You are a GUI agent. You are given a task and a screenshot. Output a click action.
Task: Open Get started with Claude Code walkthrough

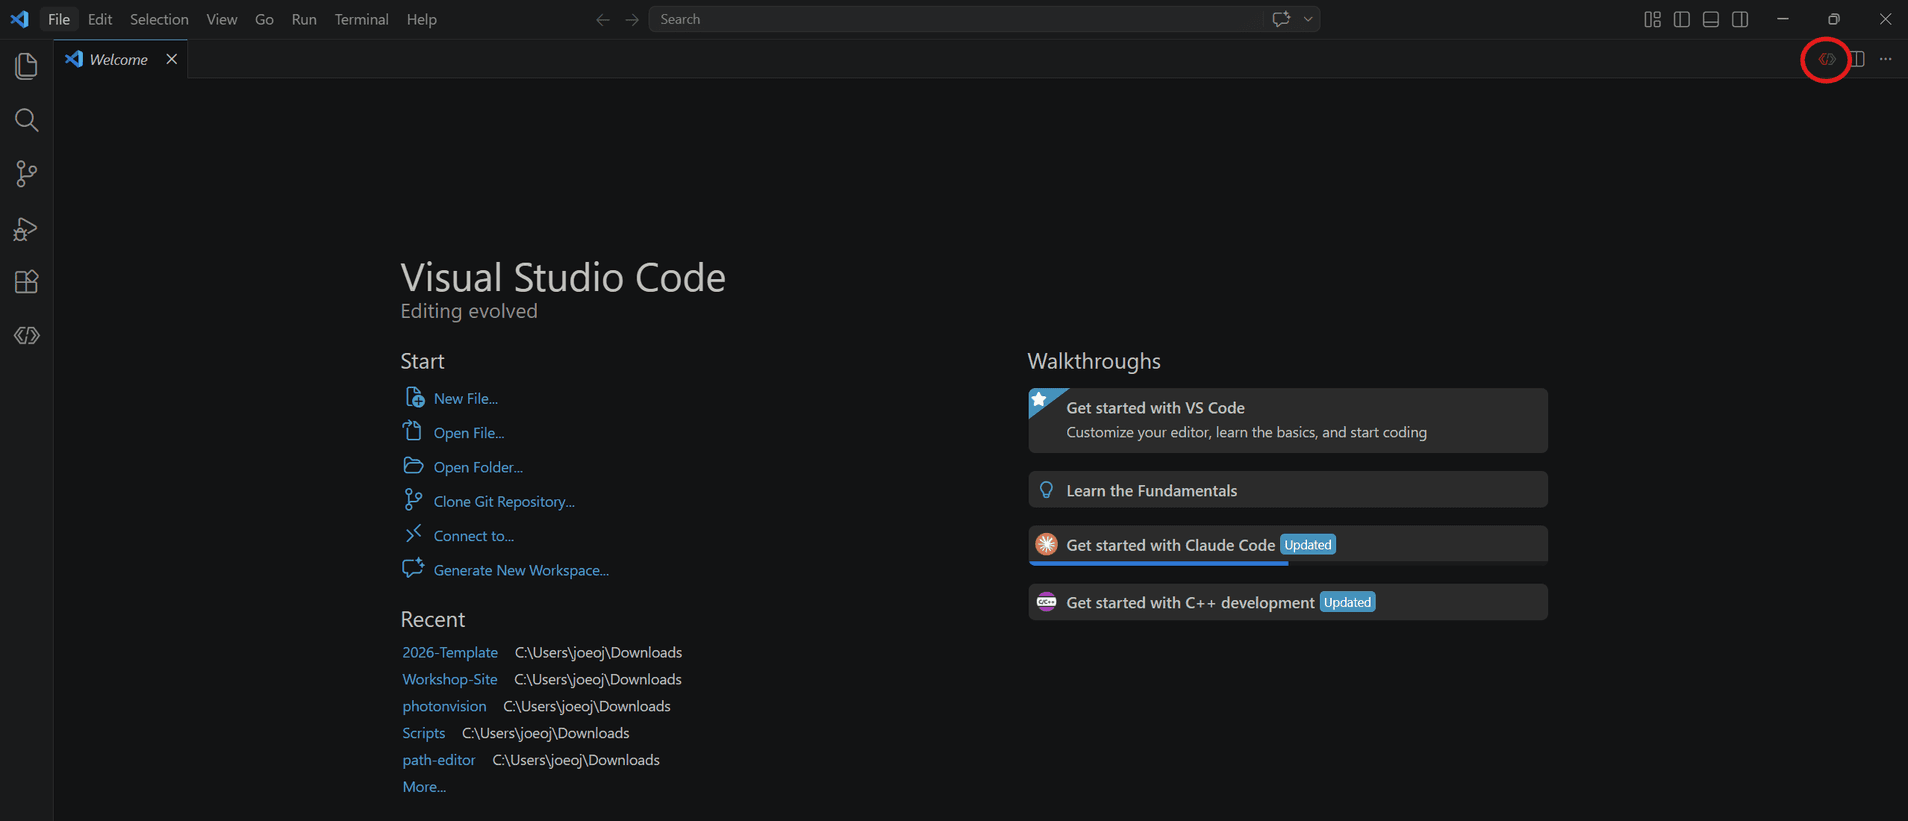click(1288, 545)
